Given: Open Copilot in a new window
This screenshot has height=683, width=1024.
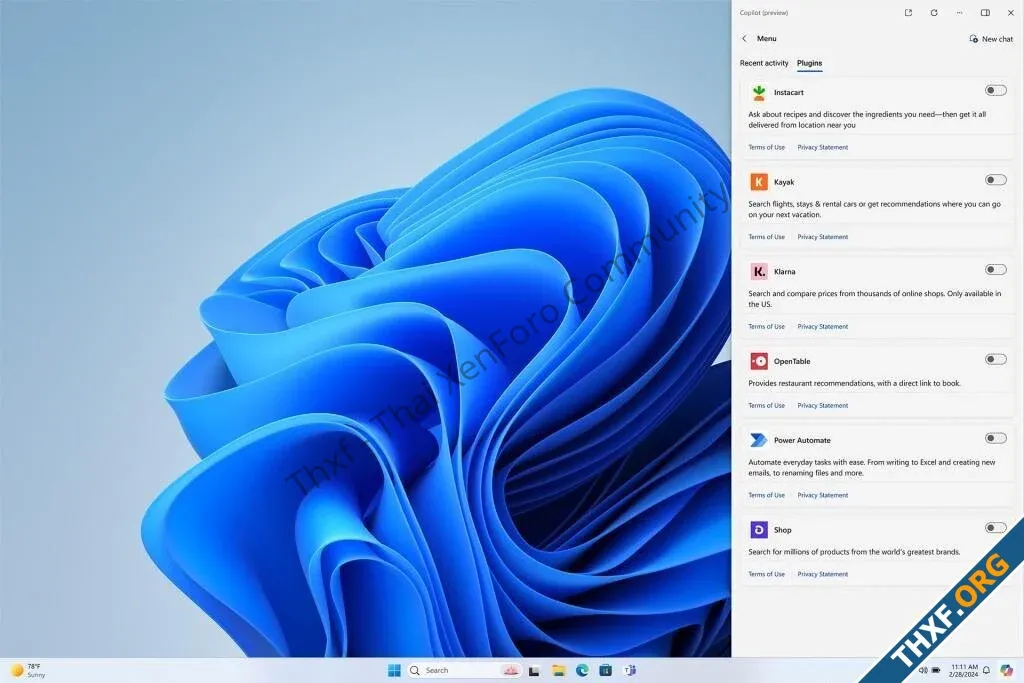Looking at the screenshot, I should coord(908,12).
